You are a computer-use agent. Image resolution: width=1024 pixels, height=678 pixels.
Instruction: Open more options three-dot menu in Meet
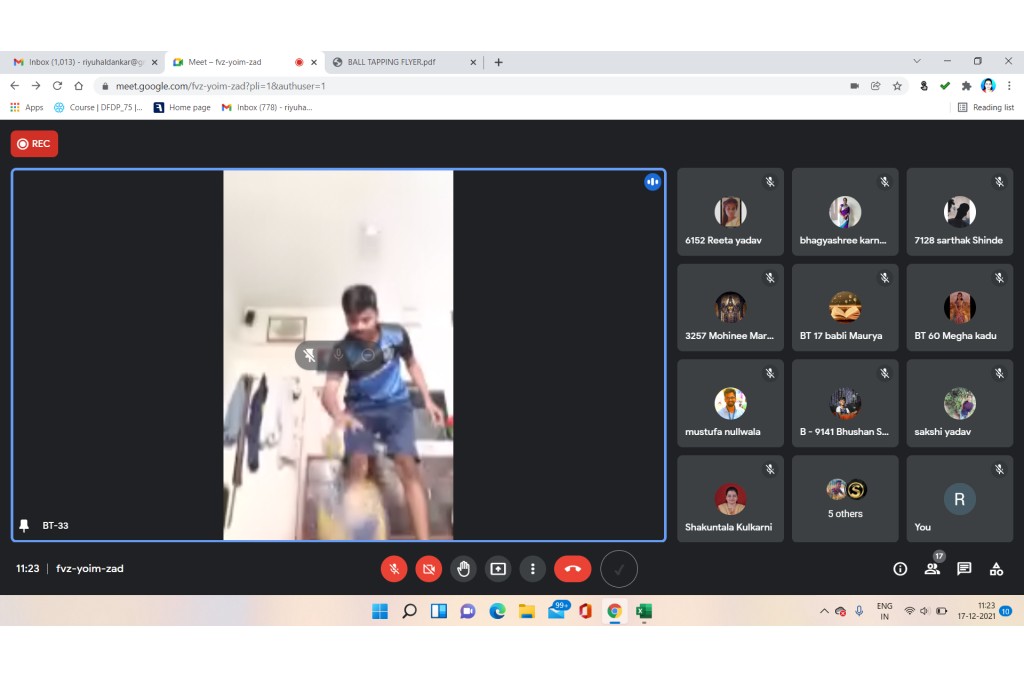click(532, 569)
